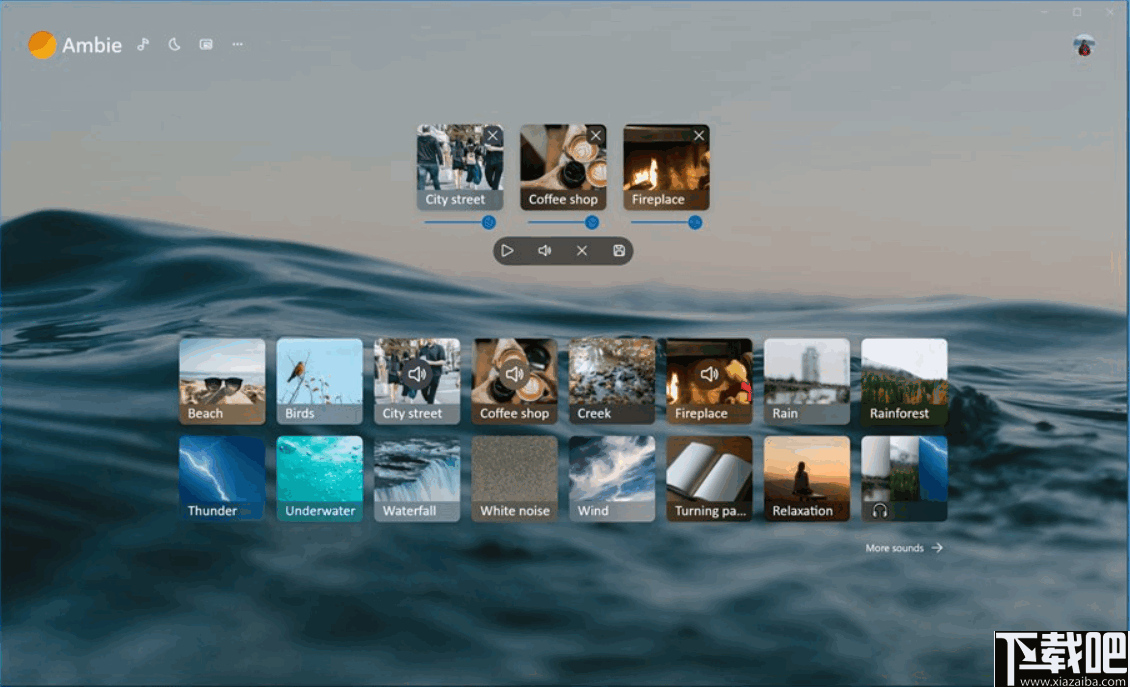Viewport: 1130px width, 687px height.
Task: Open the sleep timer moon icon
Action: [174, 44]
